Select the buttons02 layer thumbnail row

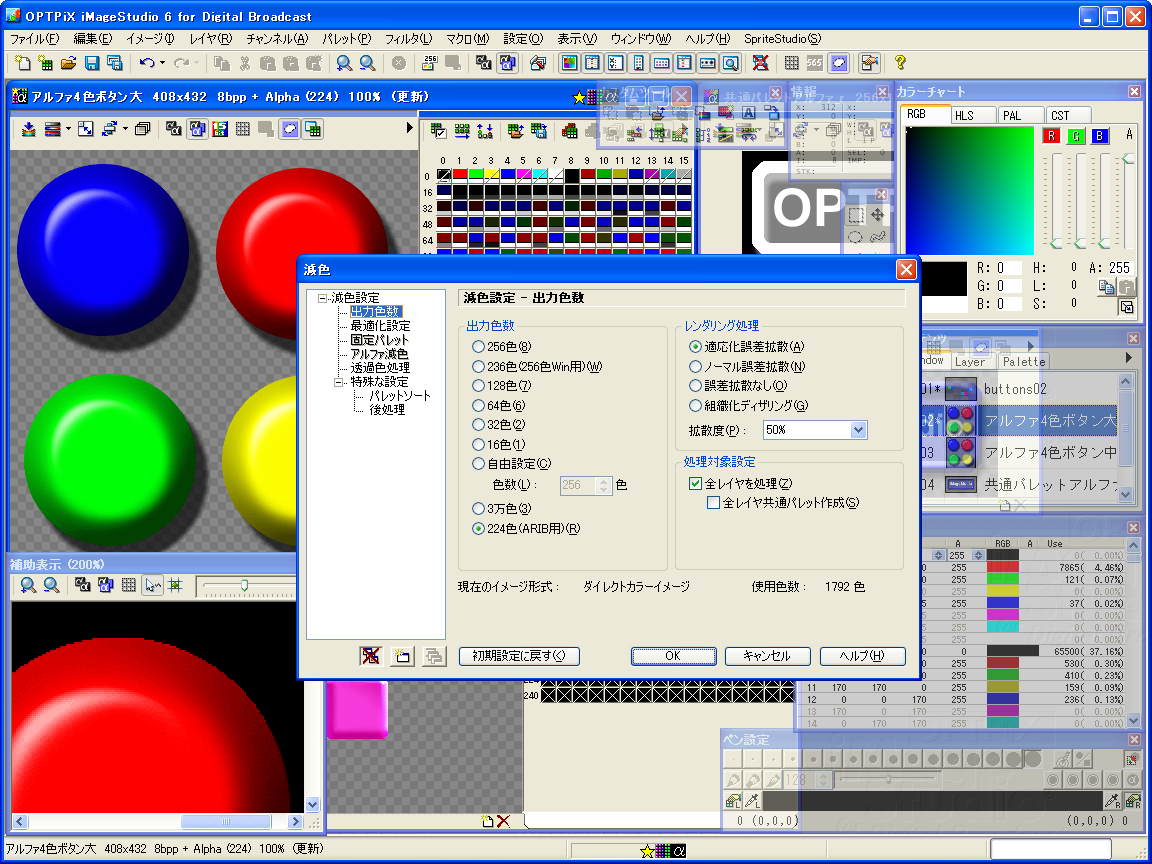(x=1018, y=389)
